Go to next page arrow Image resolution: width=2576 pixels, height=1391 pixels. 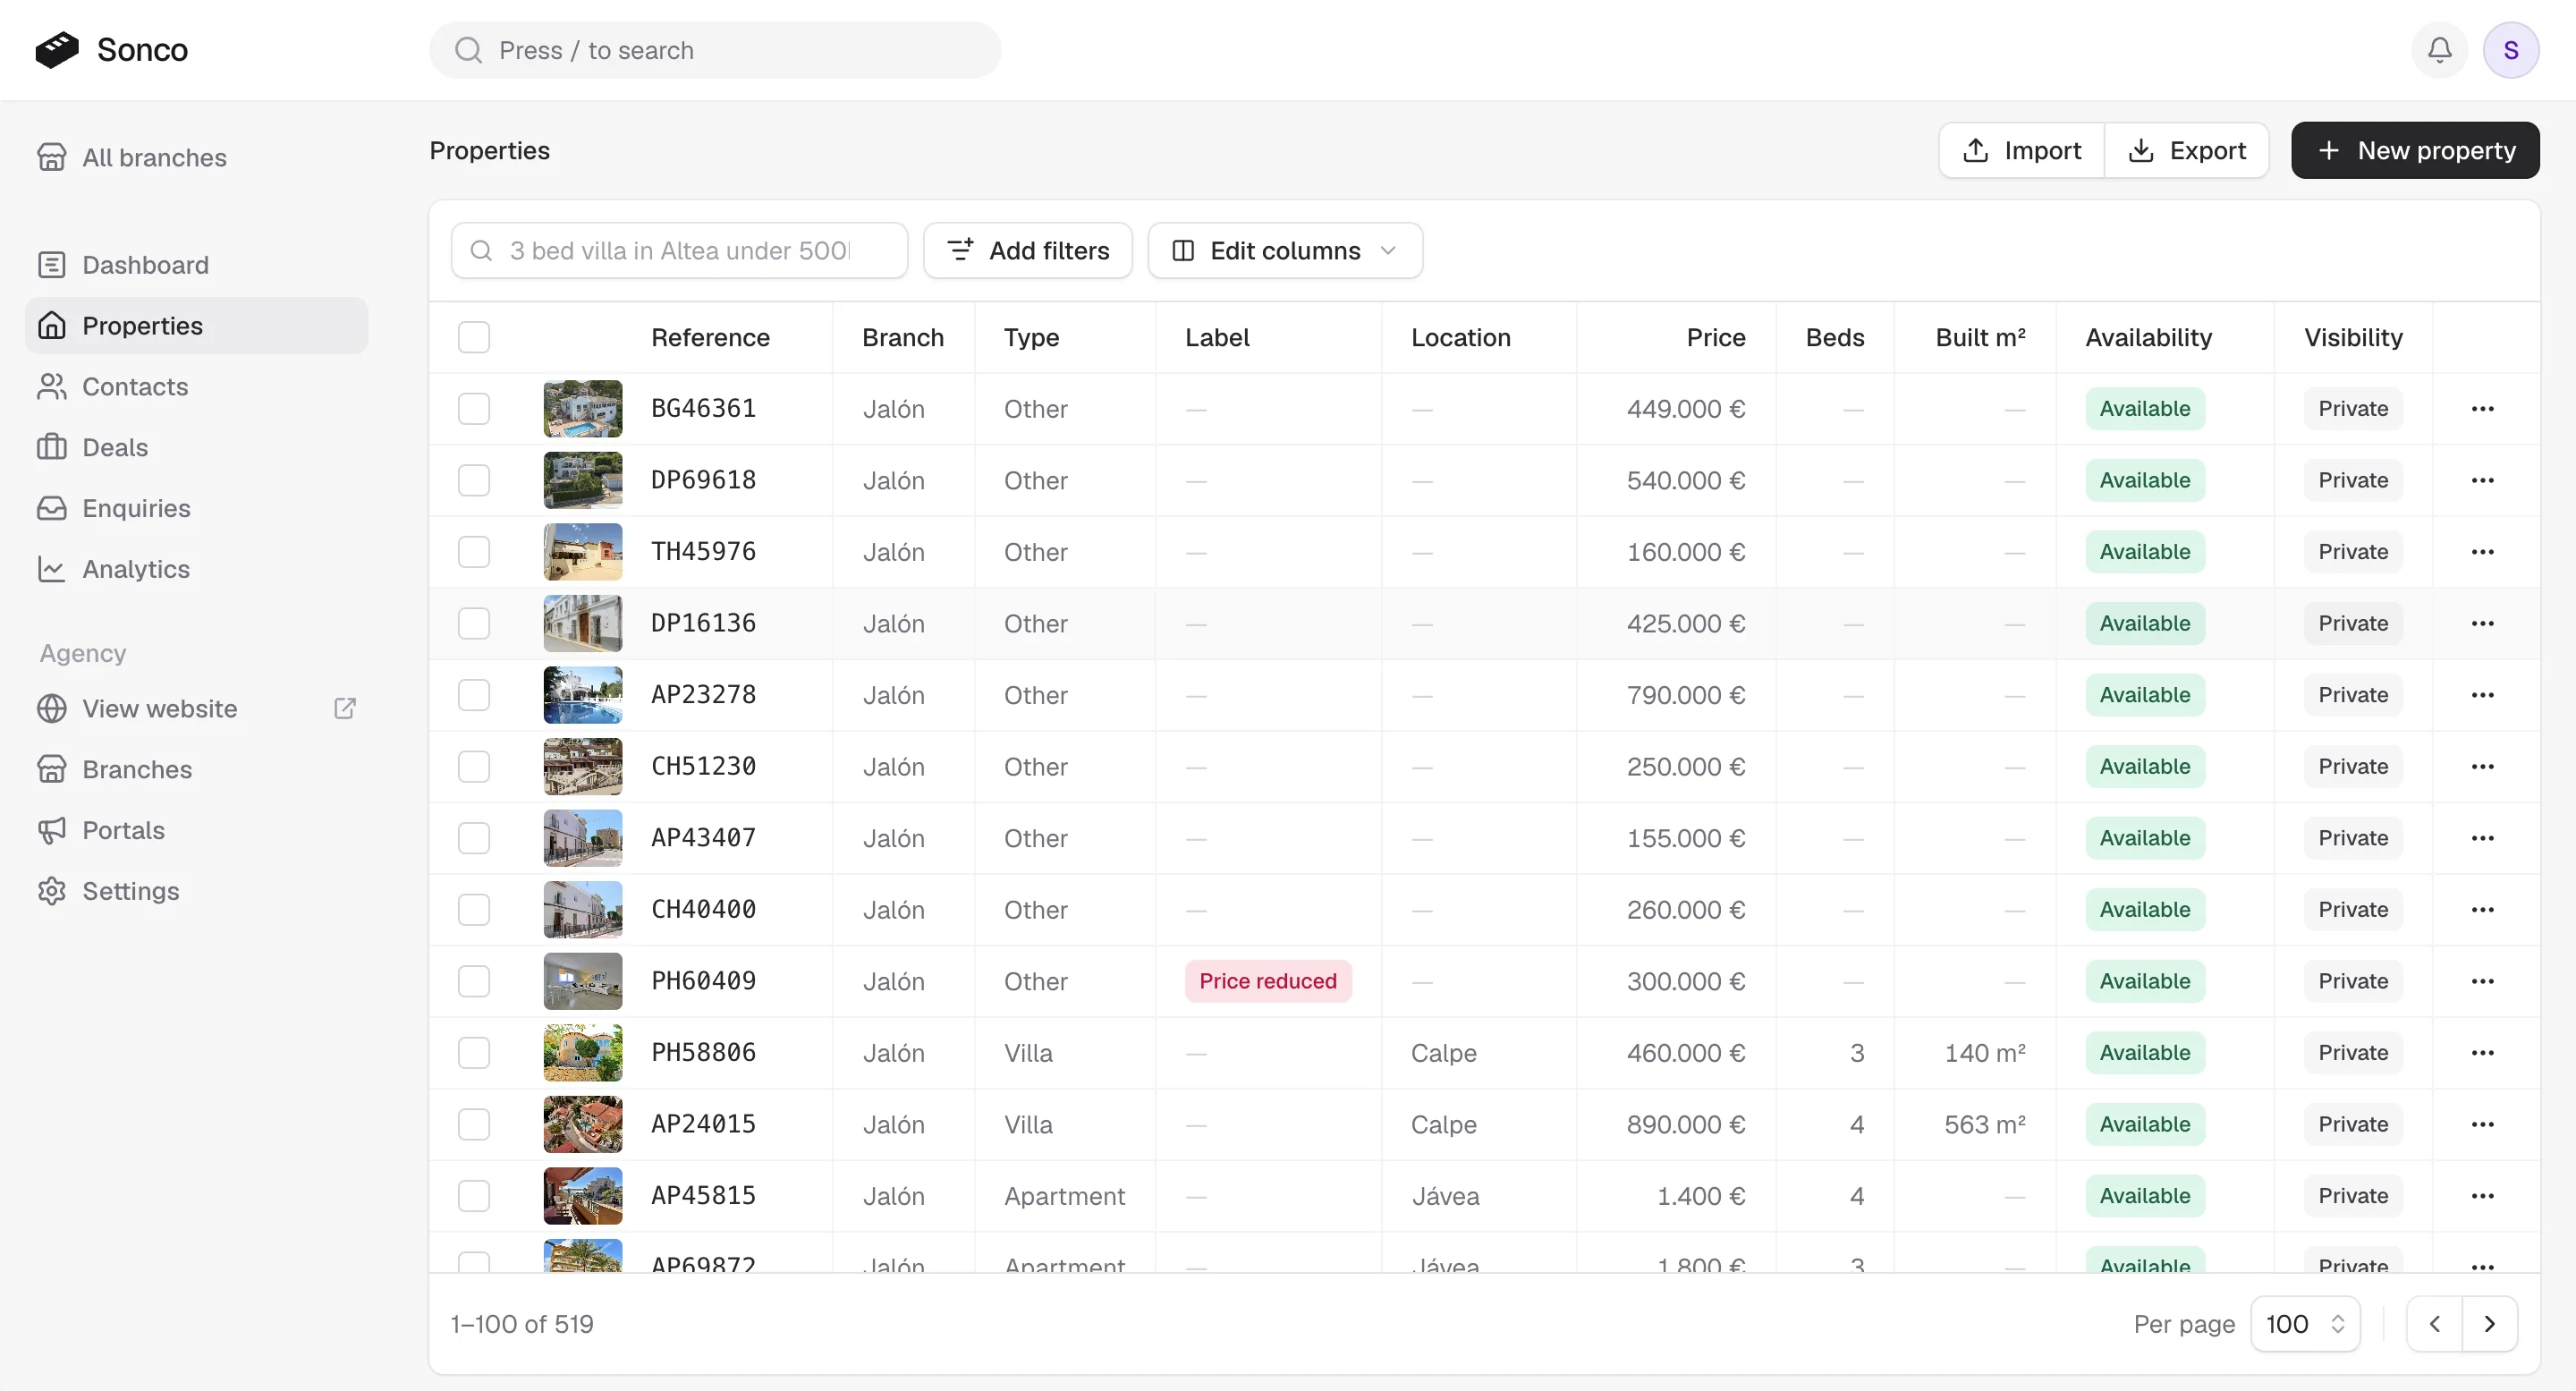tap(2489, 1324)
